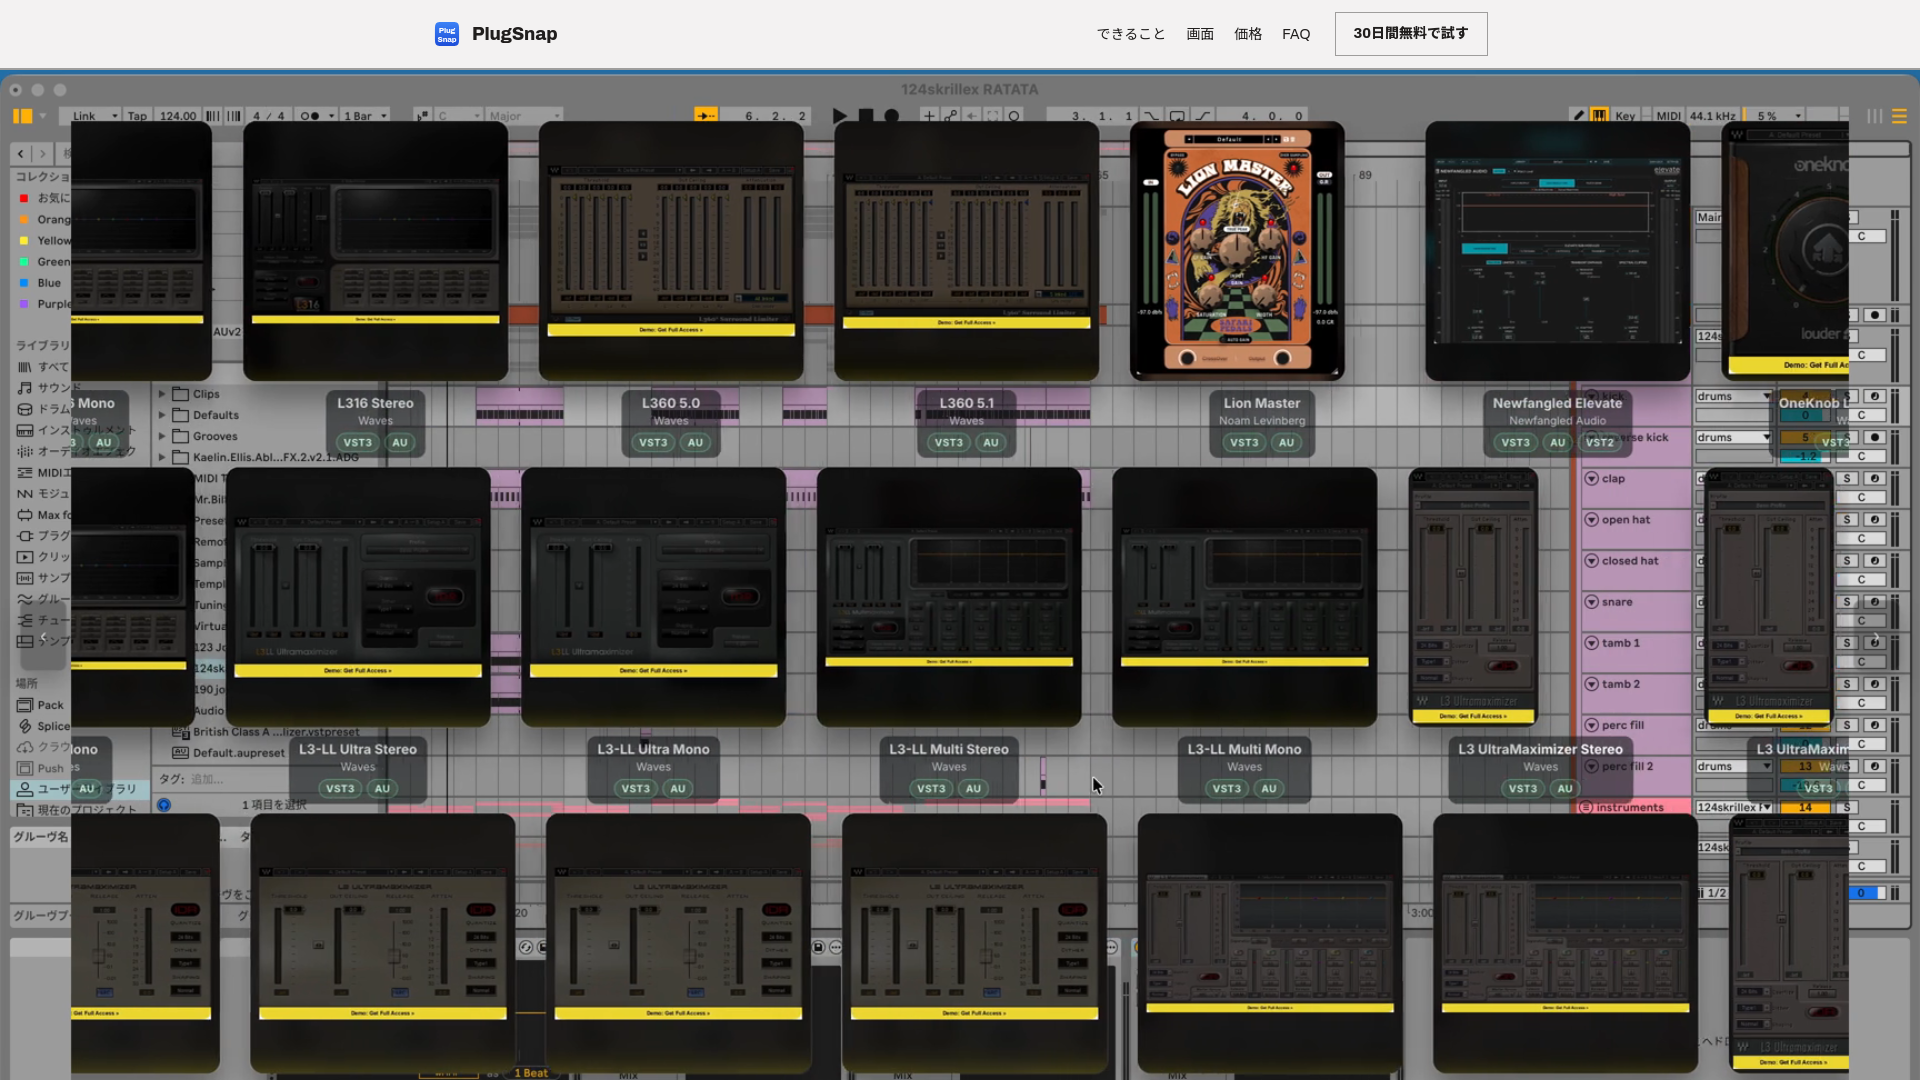Open drums routing dropdown on perc fill 2 row

tap(1733, 767)
